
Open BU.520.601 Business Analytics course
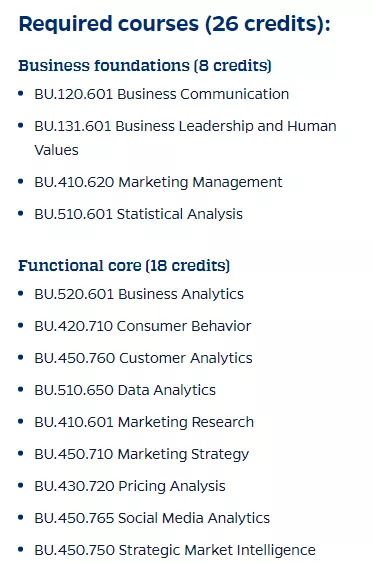point(139,294)
